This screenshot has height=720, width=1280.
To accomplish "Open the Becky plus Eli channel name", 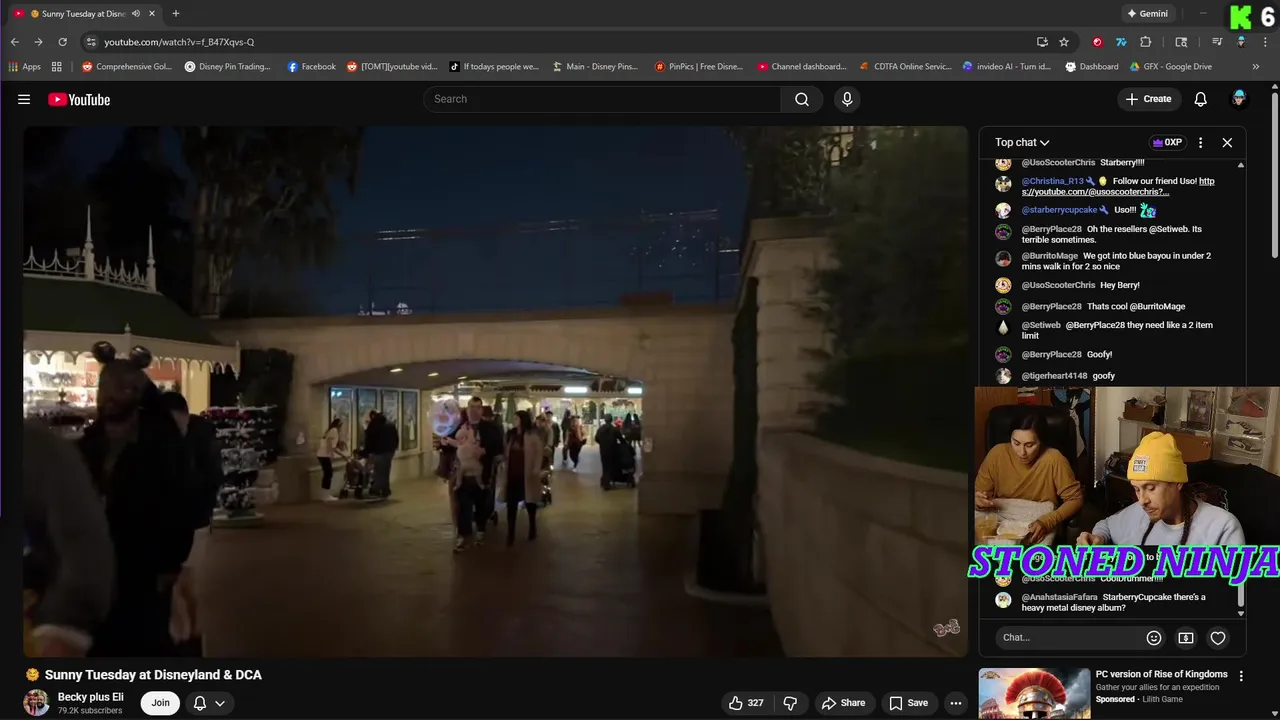I will (91, 697).
